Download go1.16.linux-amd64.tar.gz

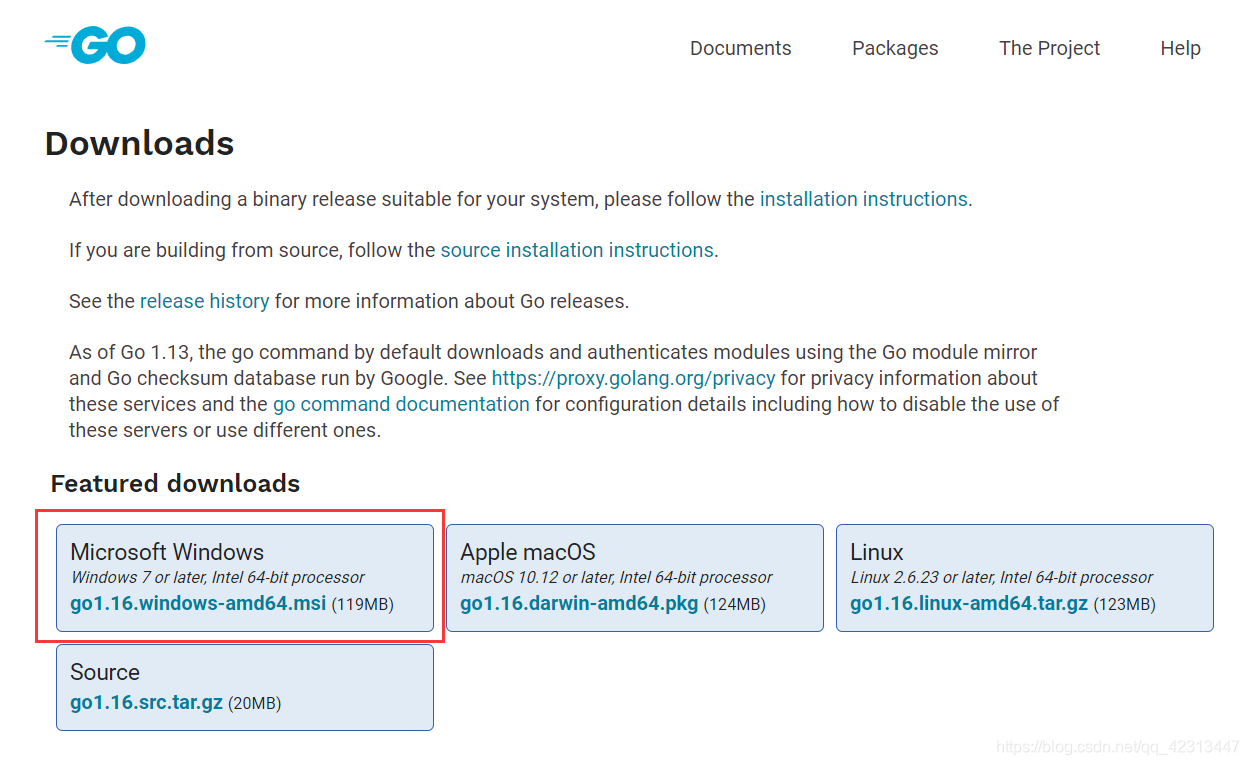969,604
